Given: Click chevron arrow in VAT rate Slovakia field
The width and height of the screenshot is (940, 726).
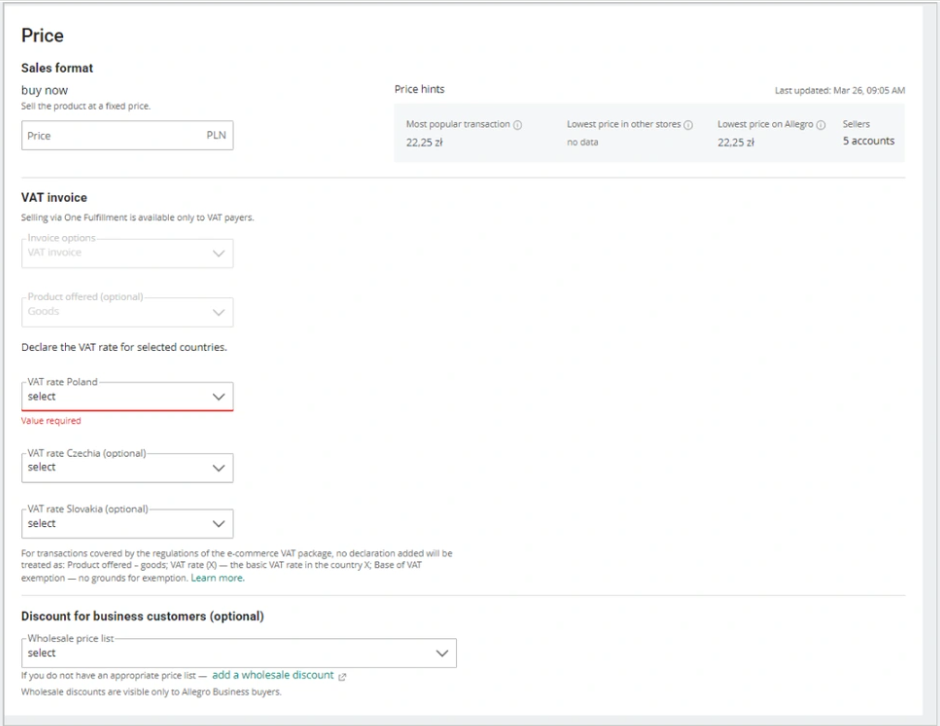Looking at the screenshot, I should [219, 523].
